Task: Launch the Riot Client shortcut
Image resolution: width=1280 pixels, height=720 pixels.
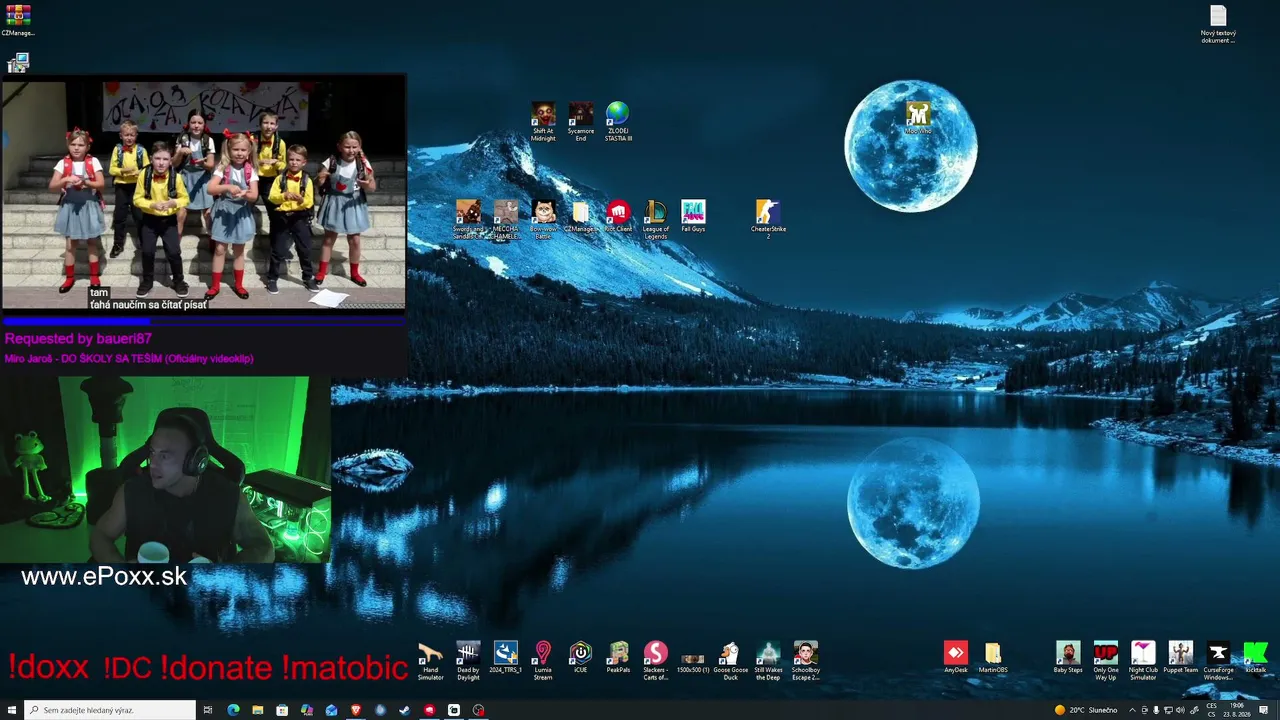Action: pos(618,217)
